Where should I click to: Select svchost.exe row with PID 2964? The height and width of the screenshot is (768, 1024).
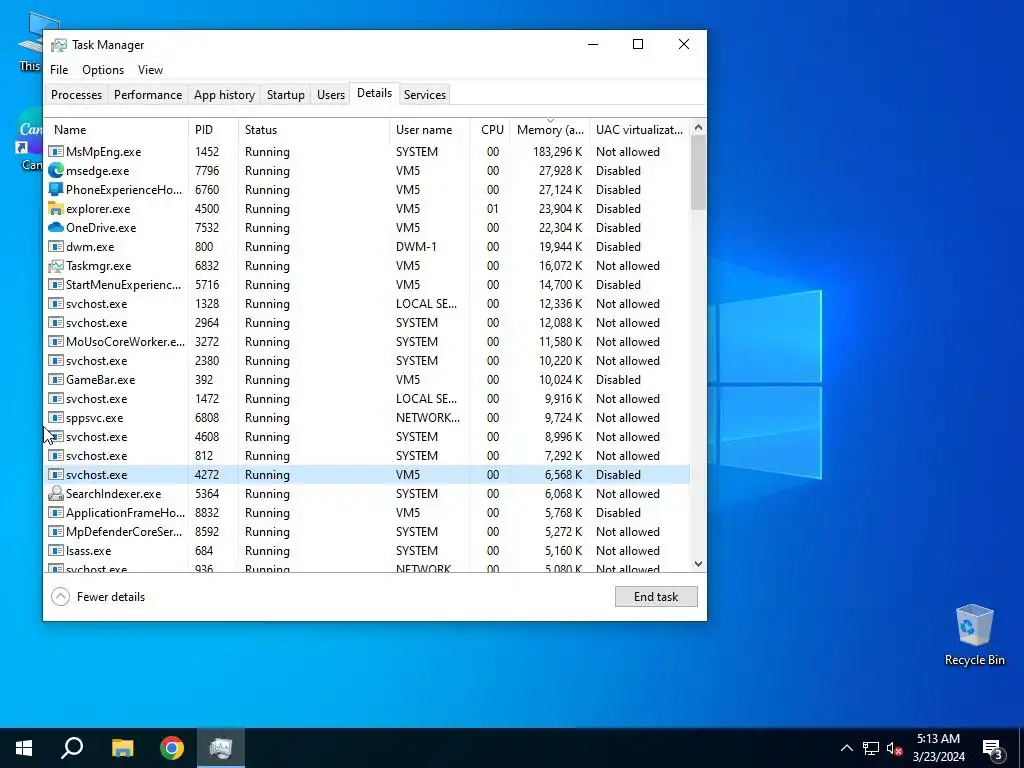[x=367, y=323]
